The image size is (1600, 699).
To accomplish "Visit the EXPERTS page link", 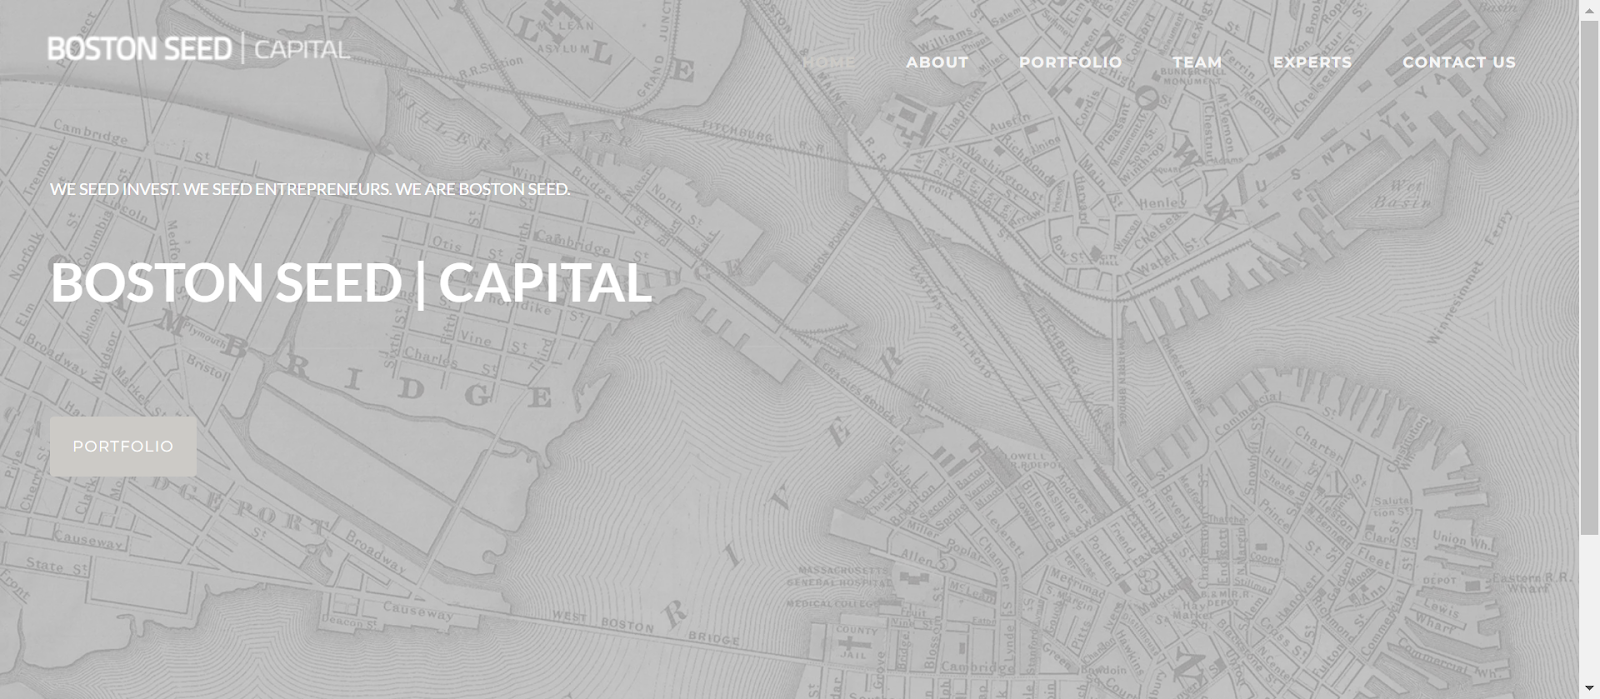I will 1312,62.
